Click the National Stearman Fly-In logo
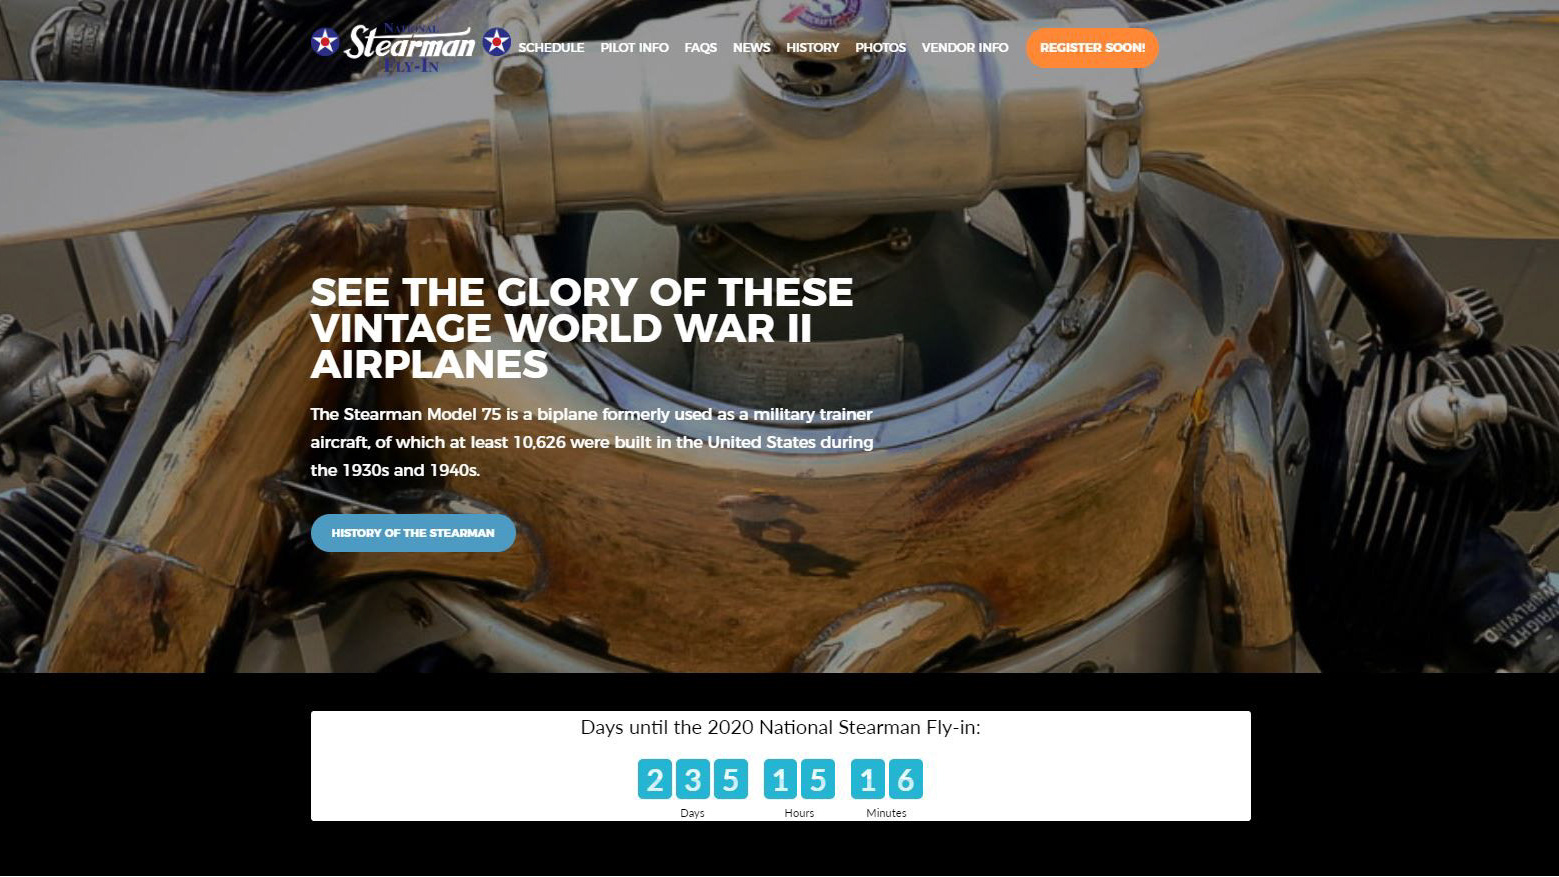This screenshot has width=1559, height=877. [x=410, y=47]
